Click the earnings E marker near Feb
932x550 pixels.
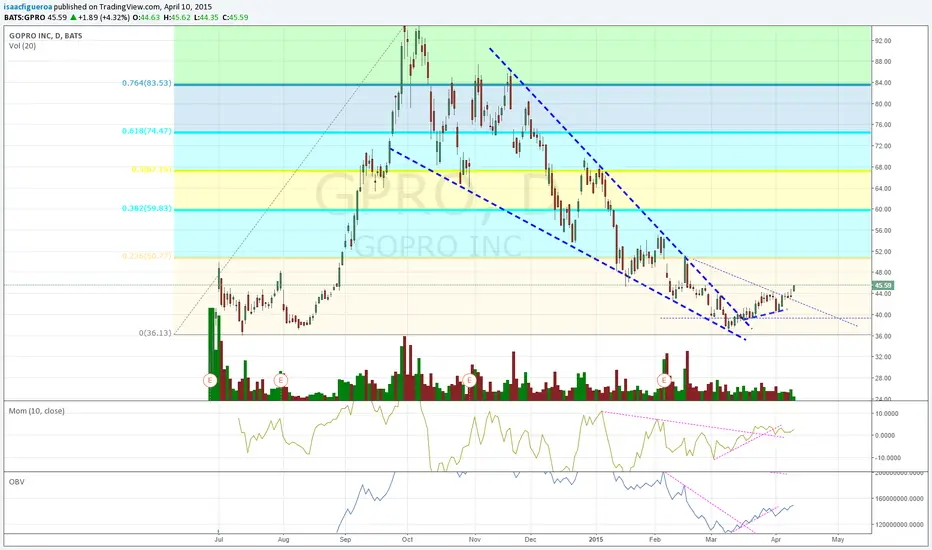[663, 379]
